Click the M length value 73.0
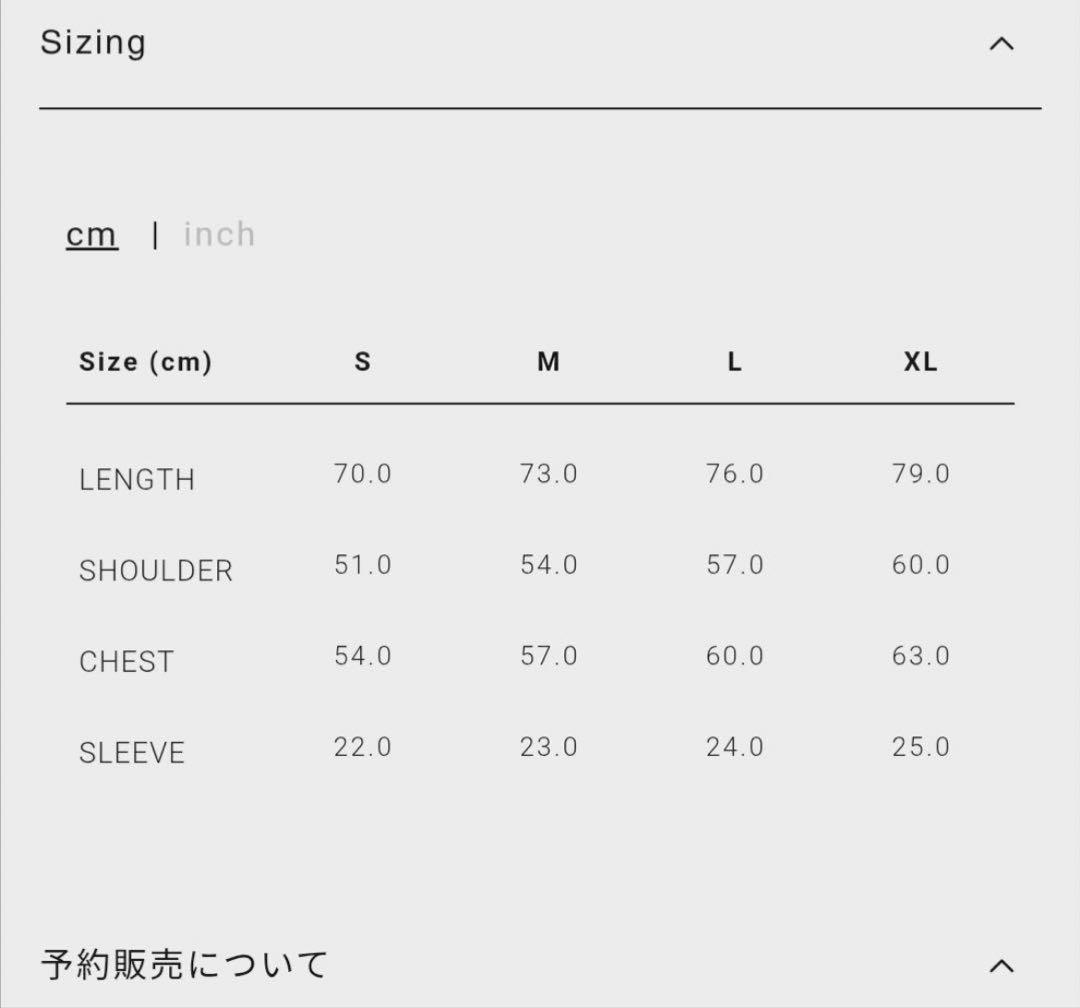 tap(548, 474)
